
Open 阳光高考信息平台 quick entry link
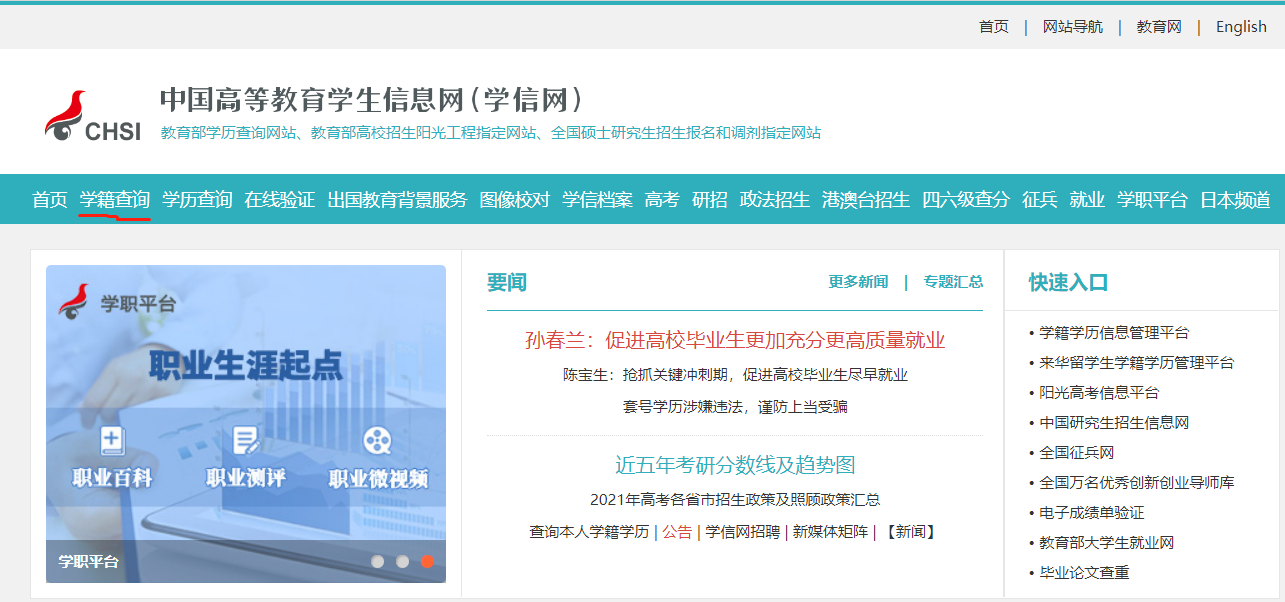(1099, 393)
